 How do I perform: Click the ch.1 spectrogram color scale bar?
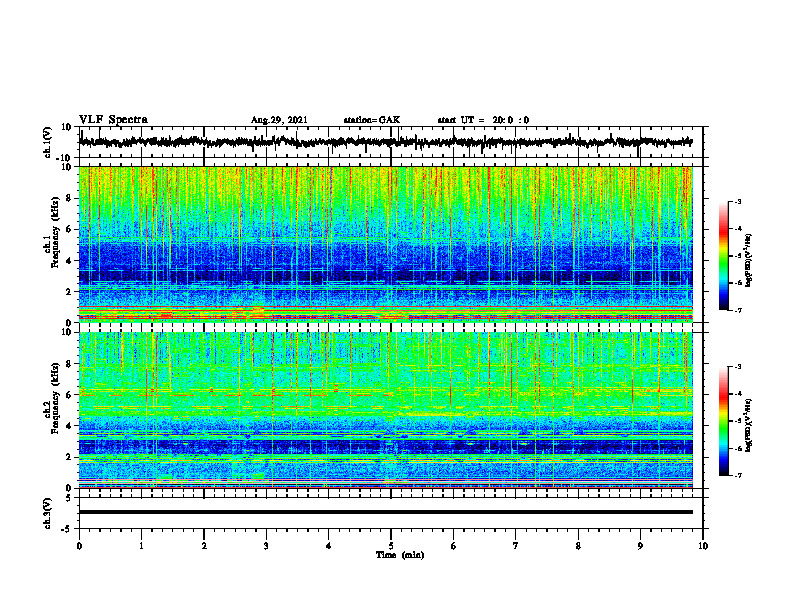click(x=723, y=256)
